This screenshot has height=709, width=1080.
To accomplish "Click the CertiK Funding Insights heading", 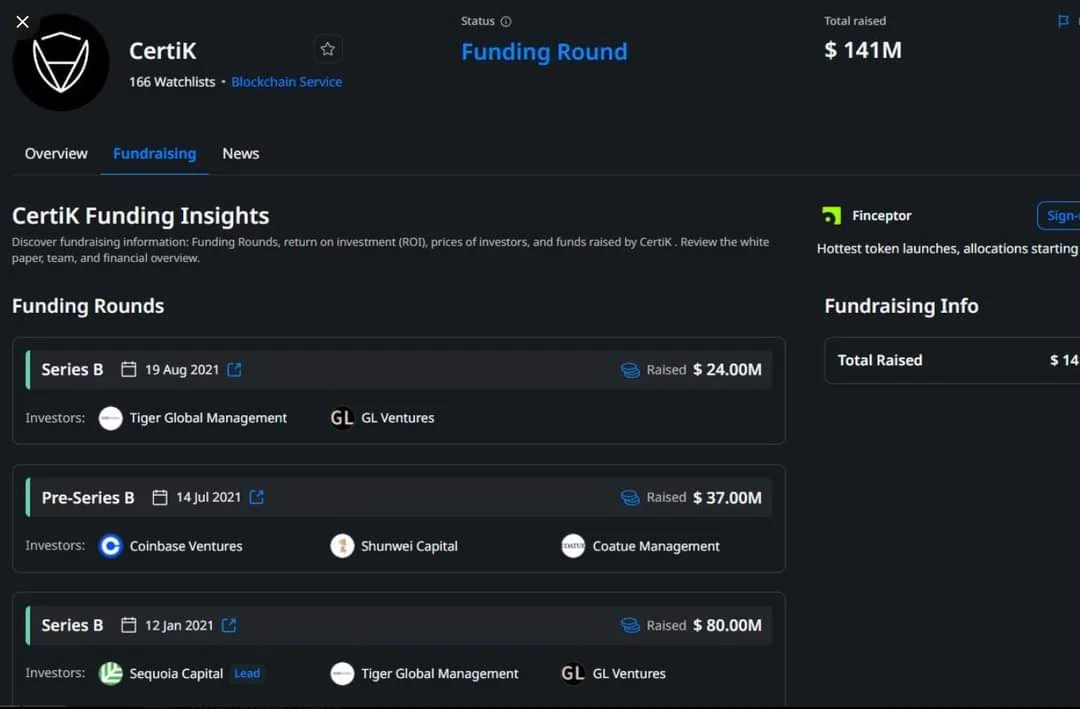I will (x=141, y=216).
